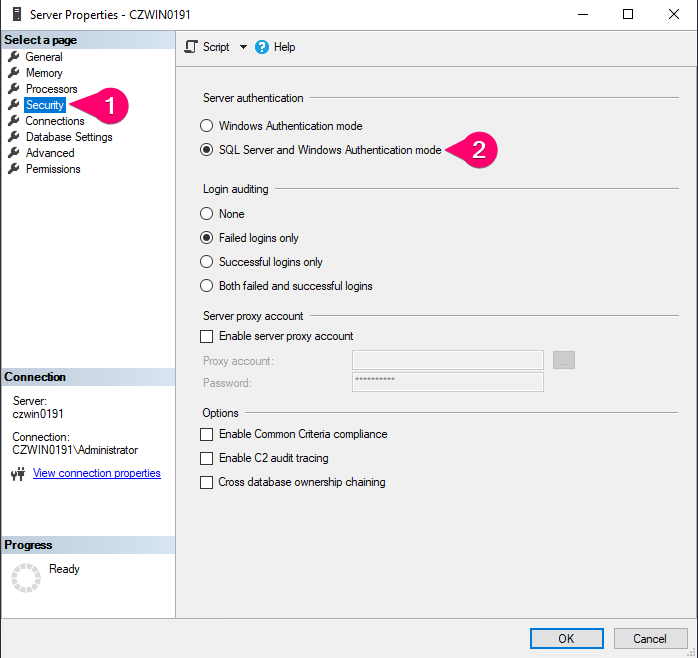Enable Common Criteria compliance checkbox
Image resolution: width=698 pixels, height=658 pixels.
click(x=206, y=434)
